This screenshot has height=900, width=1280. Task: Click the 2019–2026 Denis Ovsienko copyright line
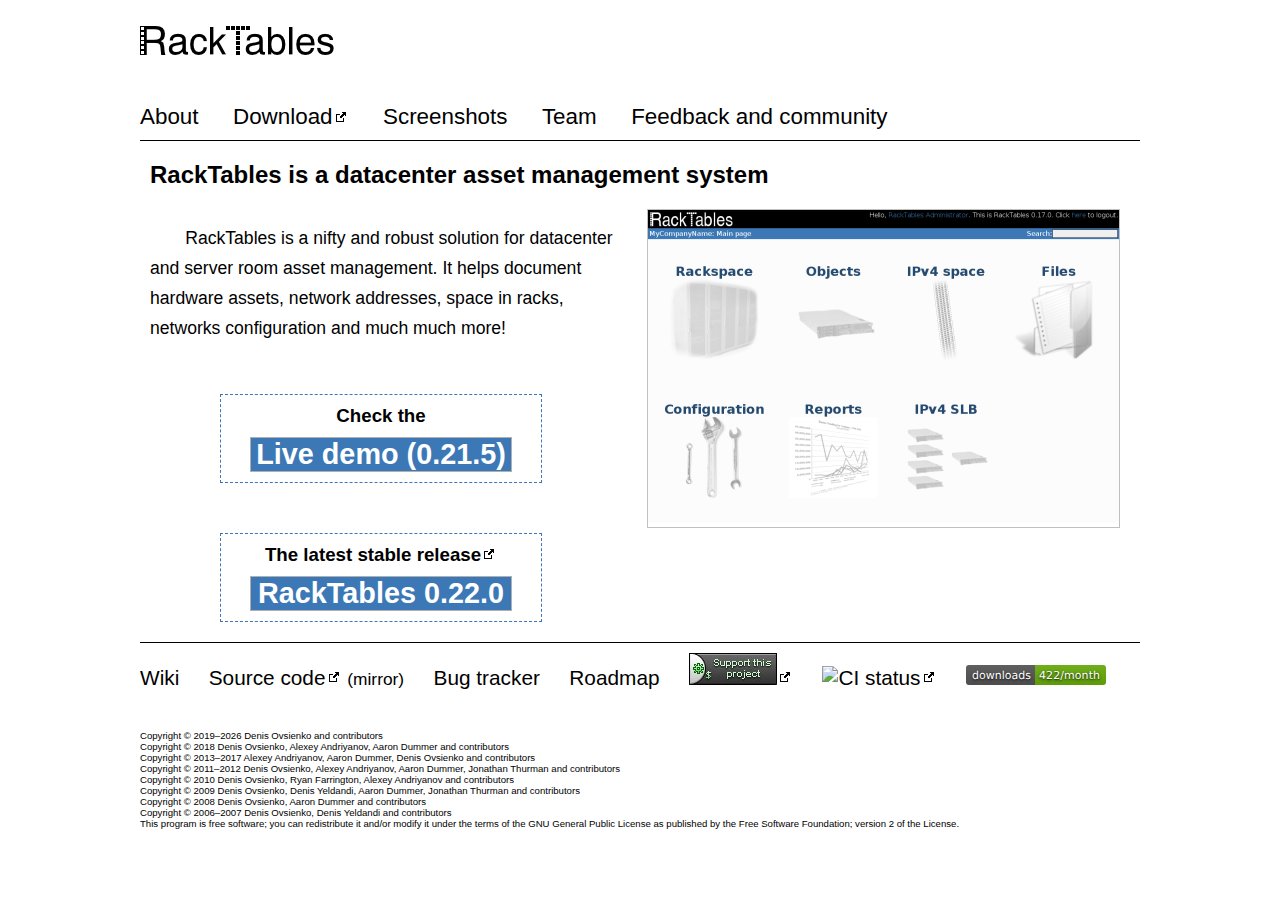[261, 736]
